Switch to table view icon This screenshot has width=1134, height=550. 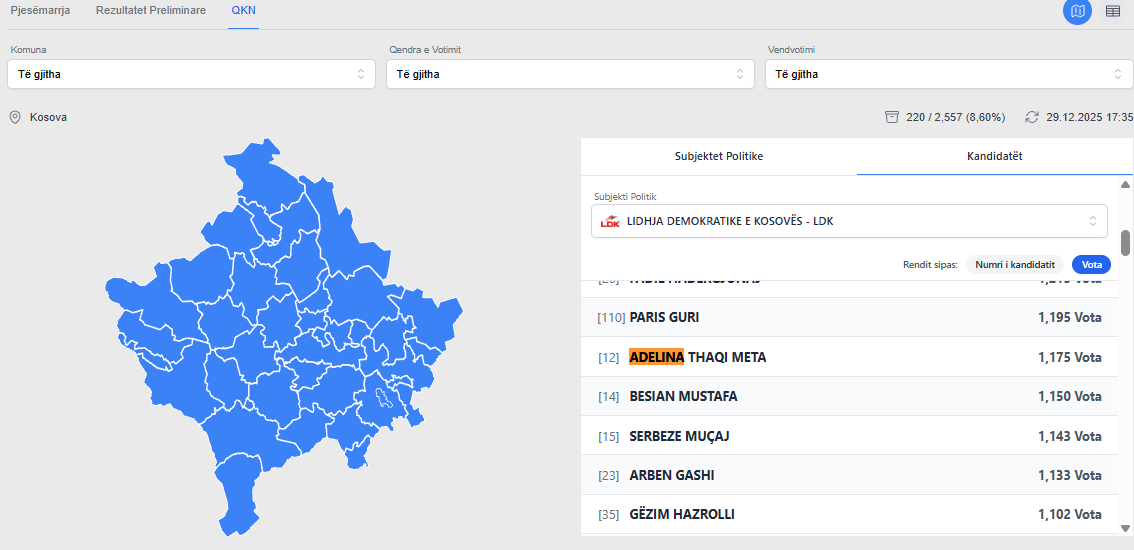(x=1113, y=11)
